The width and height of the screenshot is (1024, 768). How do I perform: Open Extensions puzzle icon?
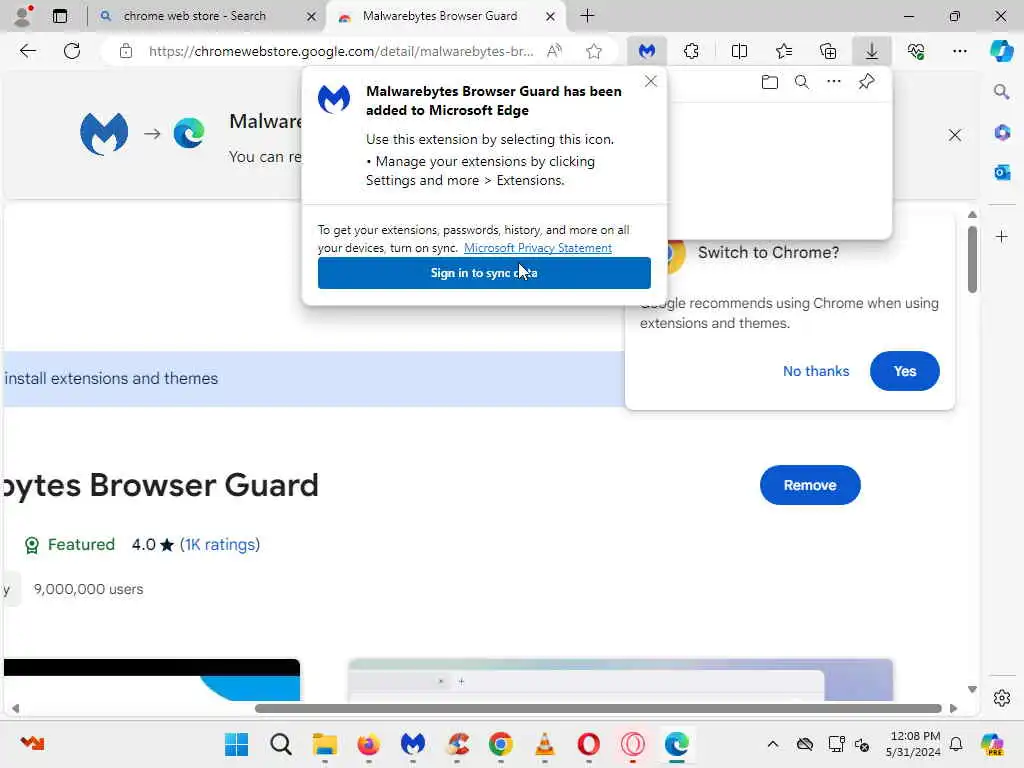coord(691,51)
